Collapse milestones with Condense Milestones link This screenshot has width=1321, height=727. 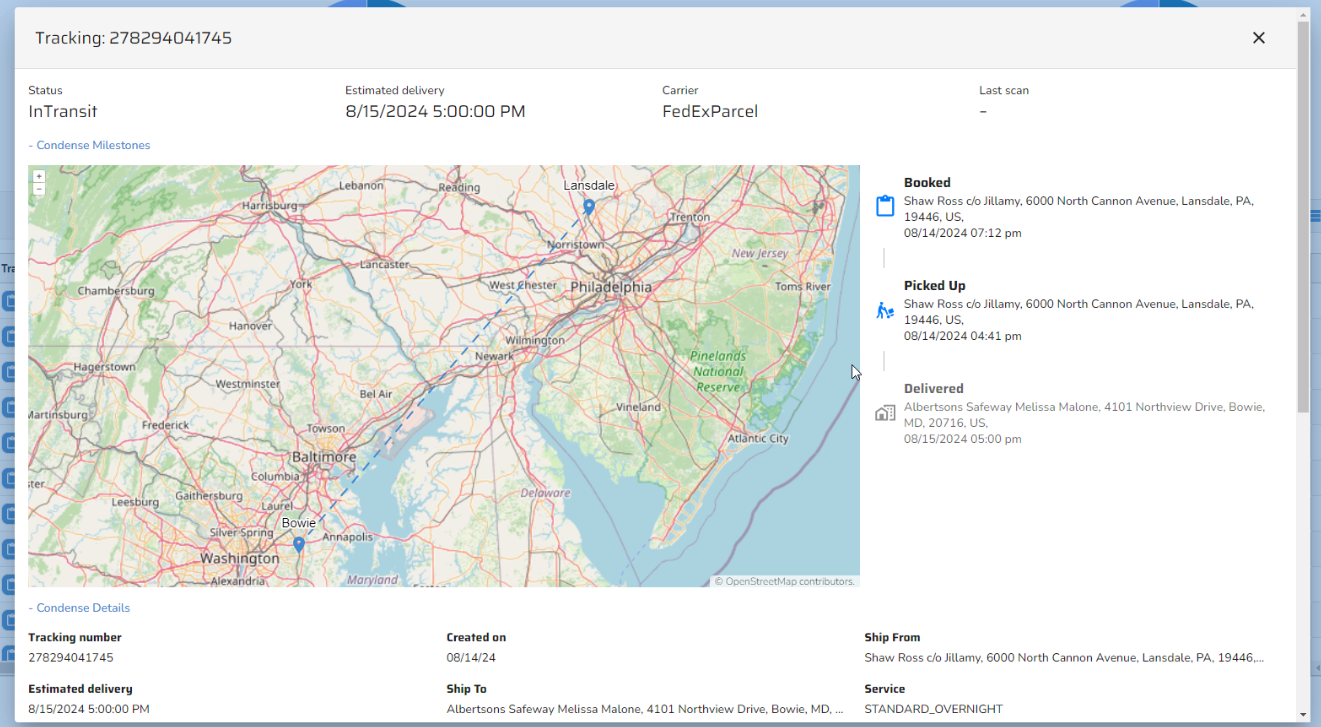coord(89,145)
